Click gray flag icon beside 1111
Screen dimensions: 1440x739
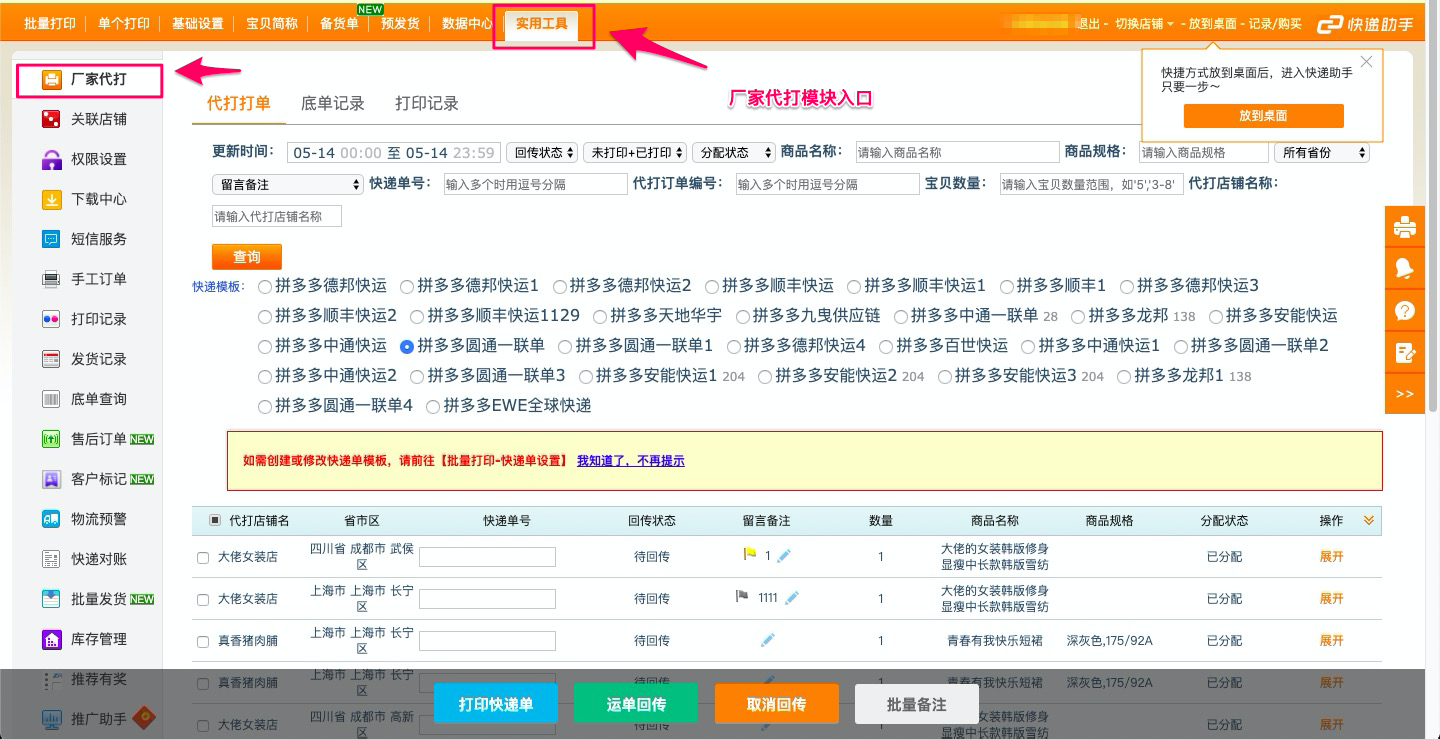742,597
